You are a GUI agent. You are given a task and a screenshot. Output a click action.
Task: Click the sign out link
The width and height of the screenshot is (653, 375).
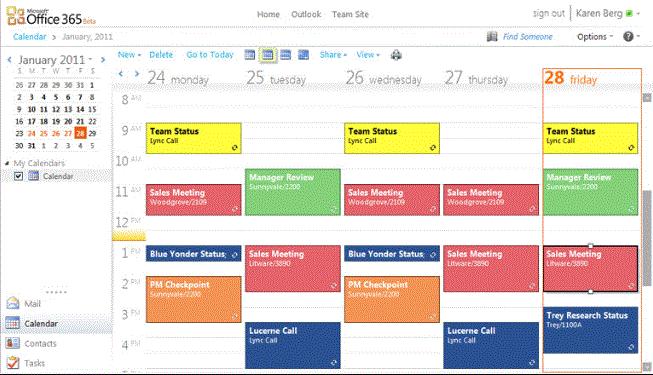548,13
